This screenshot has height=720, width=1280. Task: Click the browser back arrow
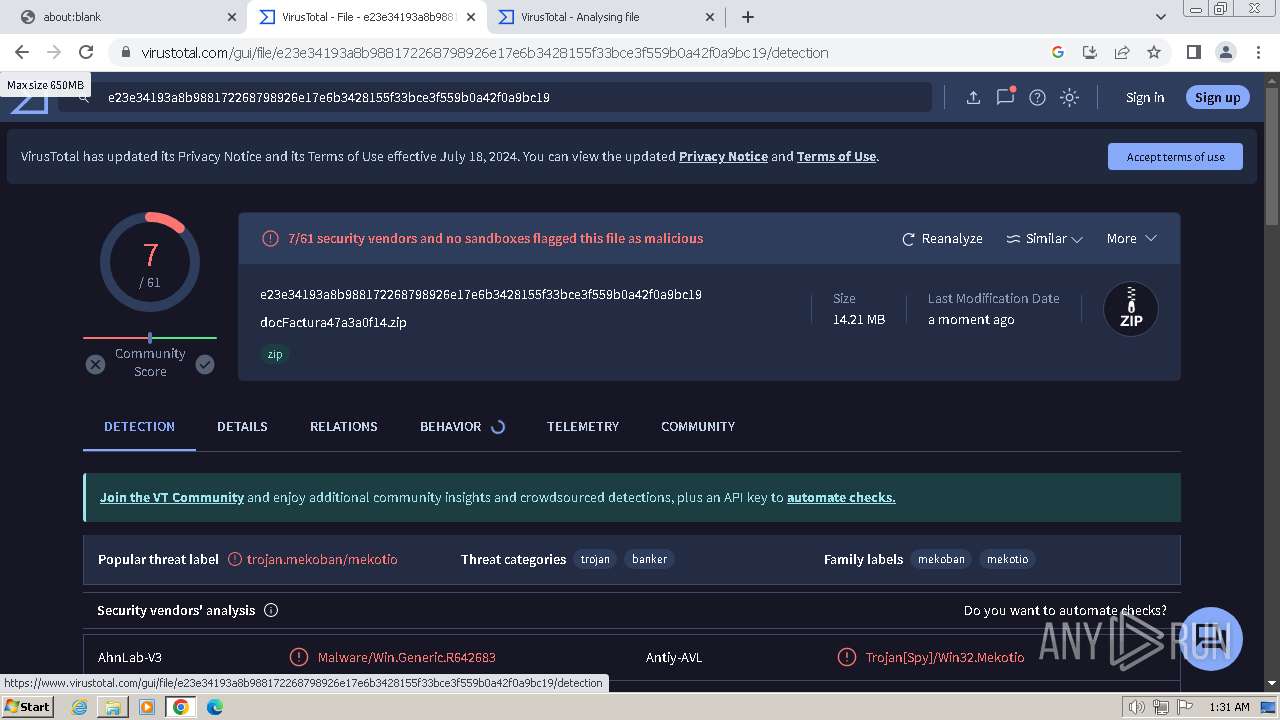(x=22, y=52)
